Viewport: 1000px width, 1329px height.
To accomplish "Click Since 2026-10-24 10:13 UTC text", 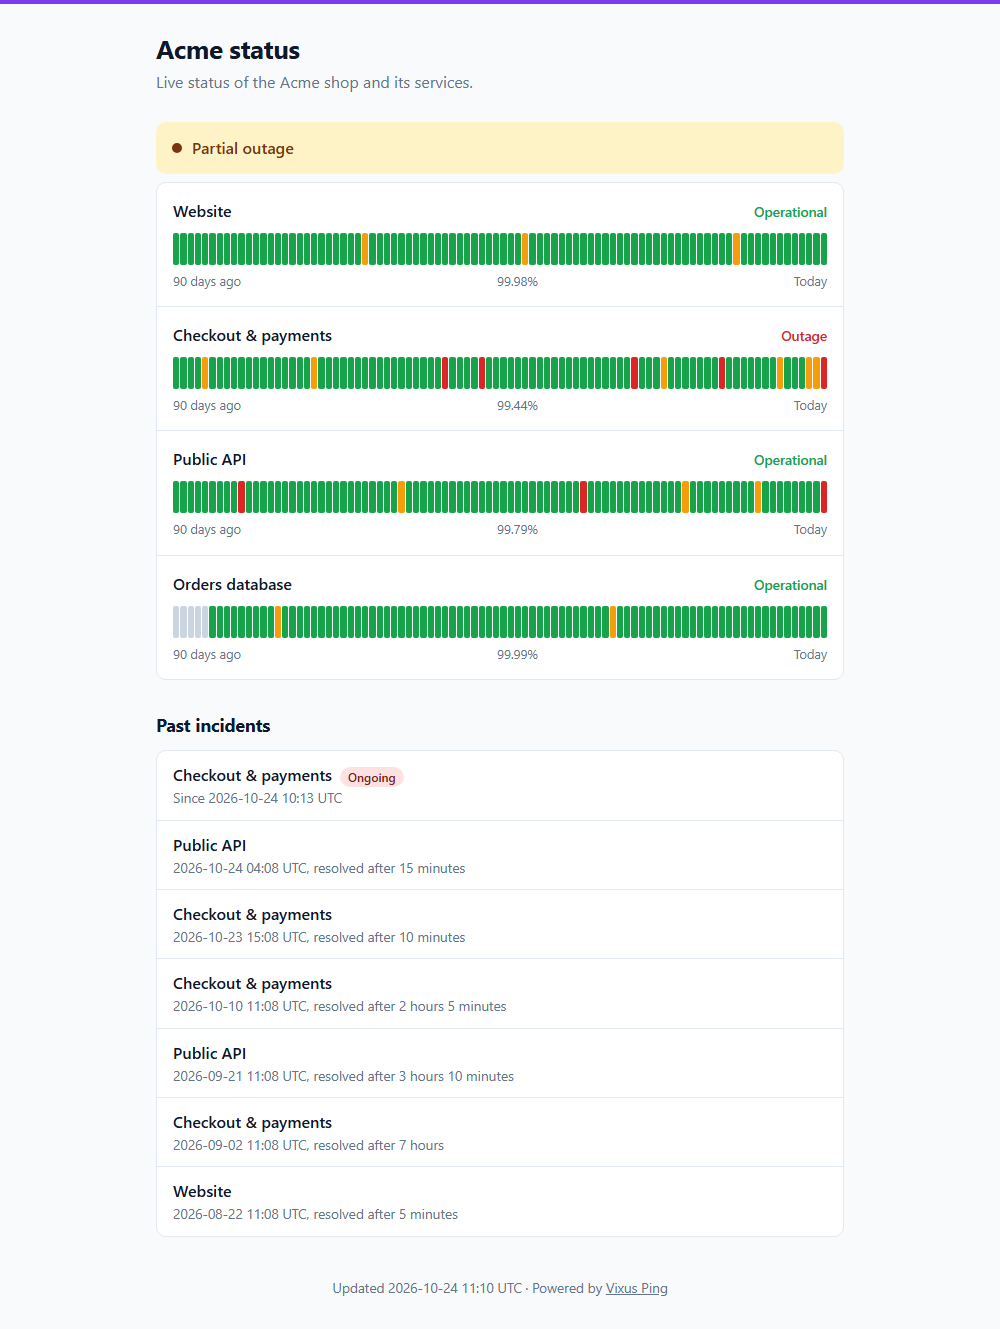I will click(257, 798).
